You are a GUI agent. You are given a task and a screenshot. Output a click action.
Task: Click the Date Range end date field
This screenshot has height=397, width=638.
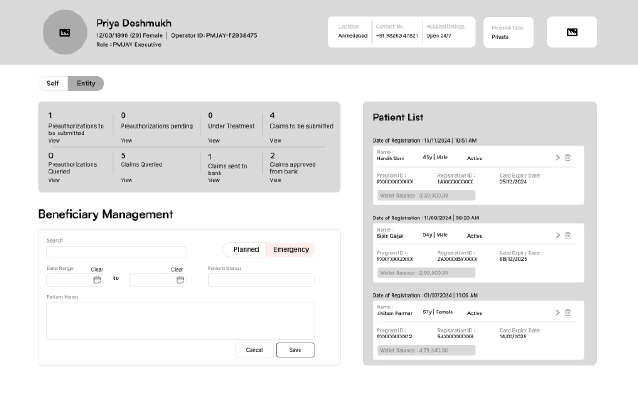tap(158, 280)
